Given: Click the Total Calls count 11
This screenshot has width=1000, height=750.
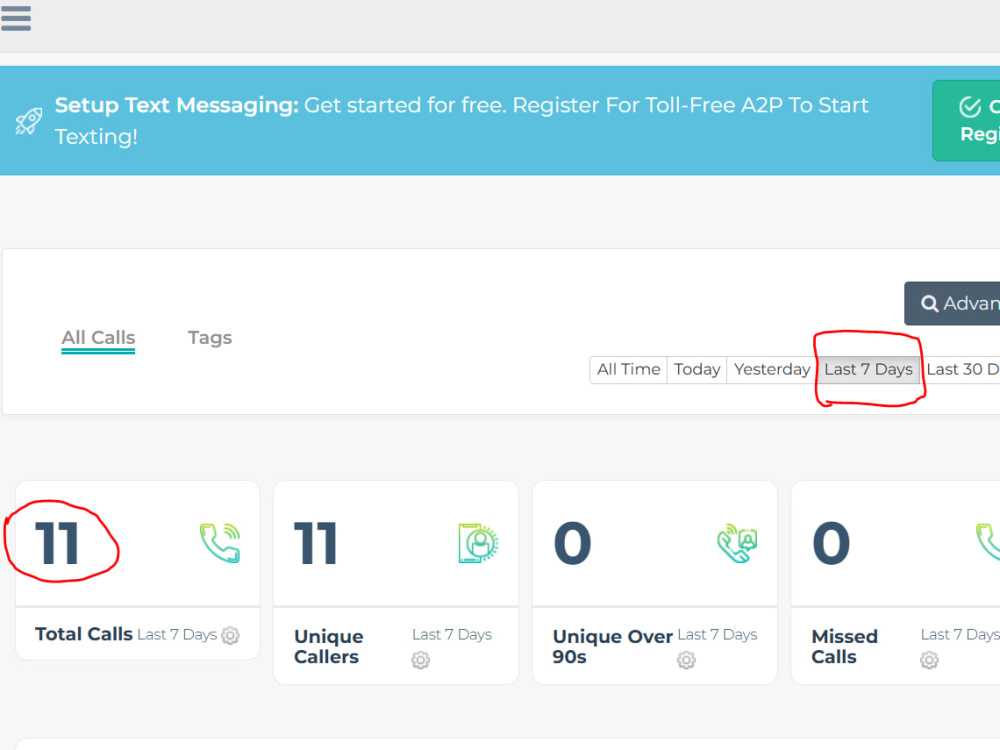Looking at the screenshot, I should [x=57, y=543].
